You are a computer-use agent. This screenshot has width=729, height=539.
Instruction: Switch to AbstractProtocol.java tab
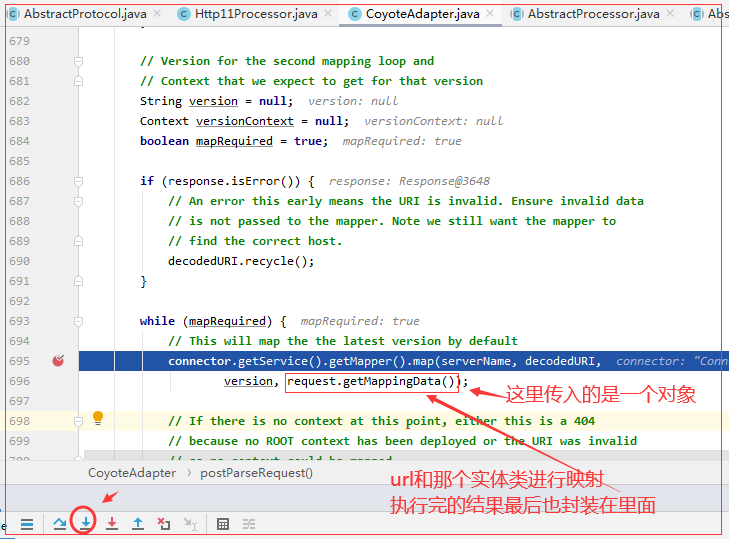[x=85, y=14]
